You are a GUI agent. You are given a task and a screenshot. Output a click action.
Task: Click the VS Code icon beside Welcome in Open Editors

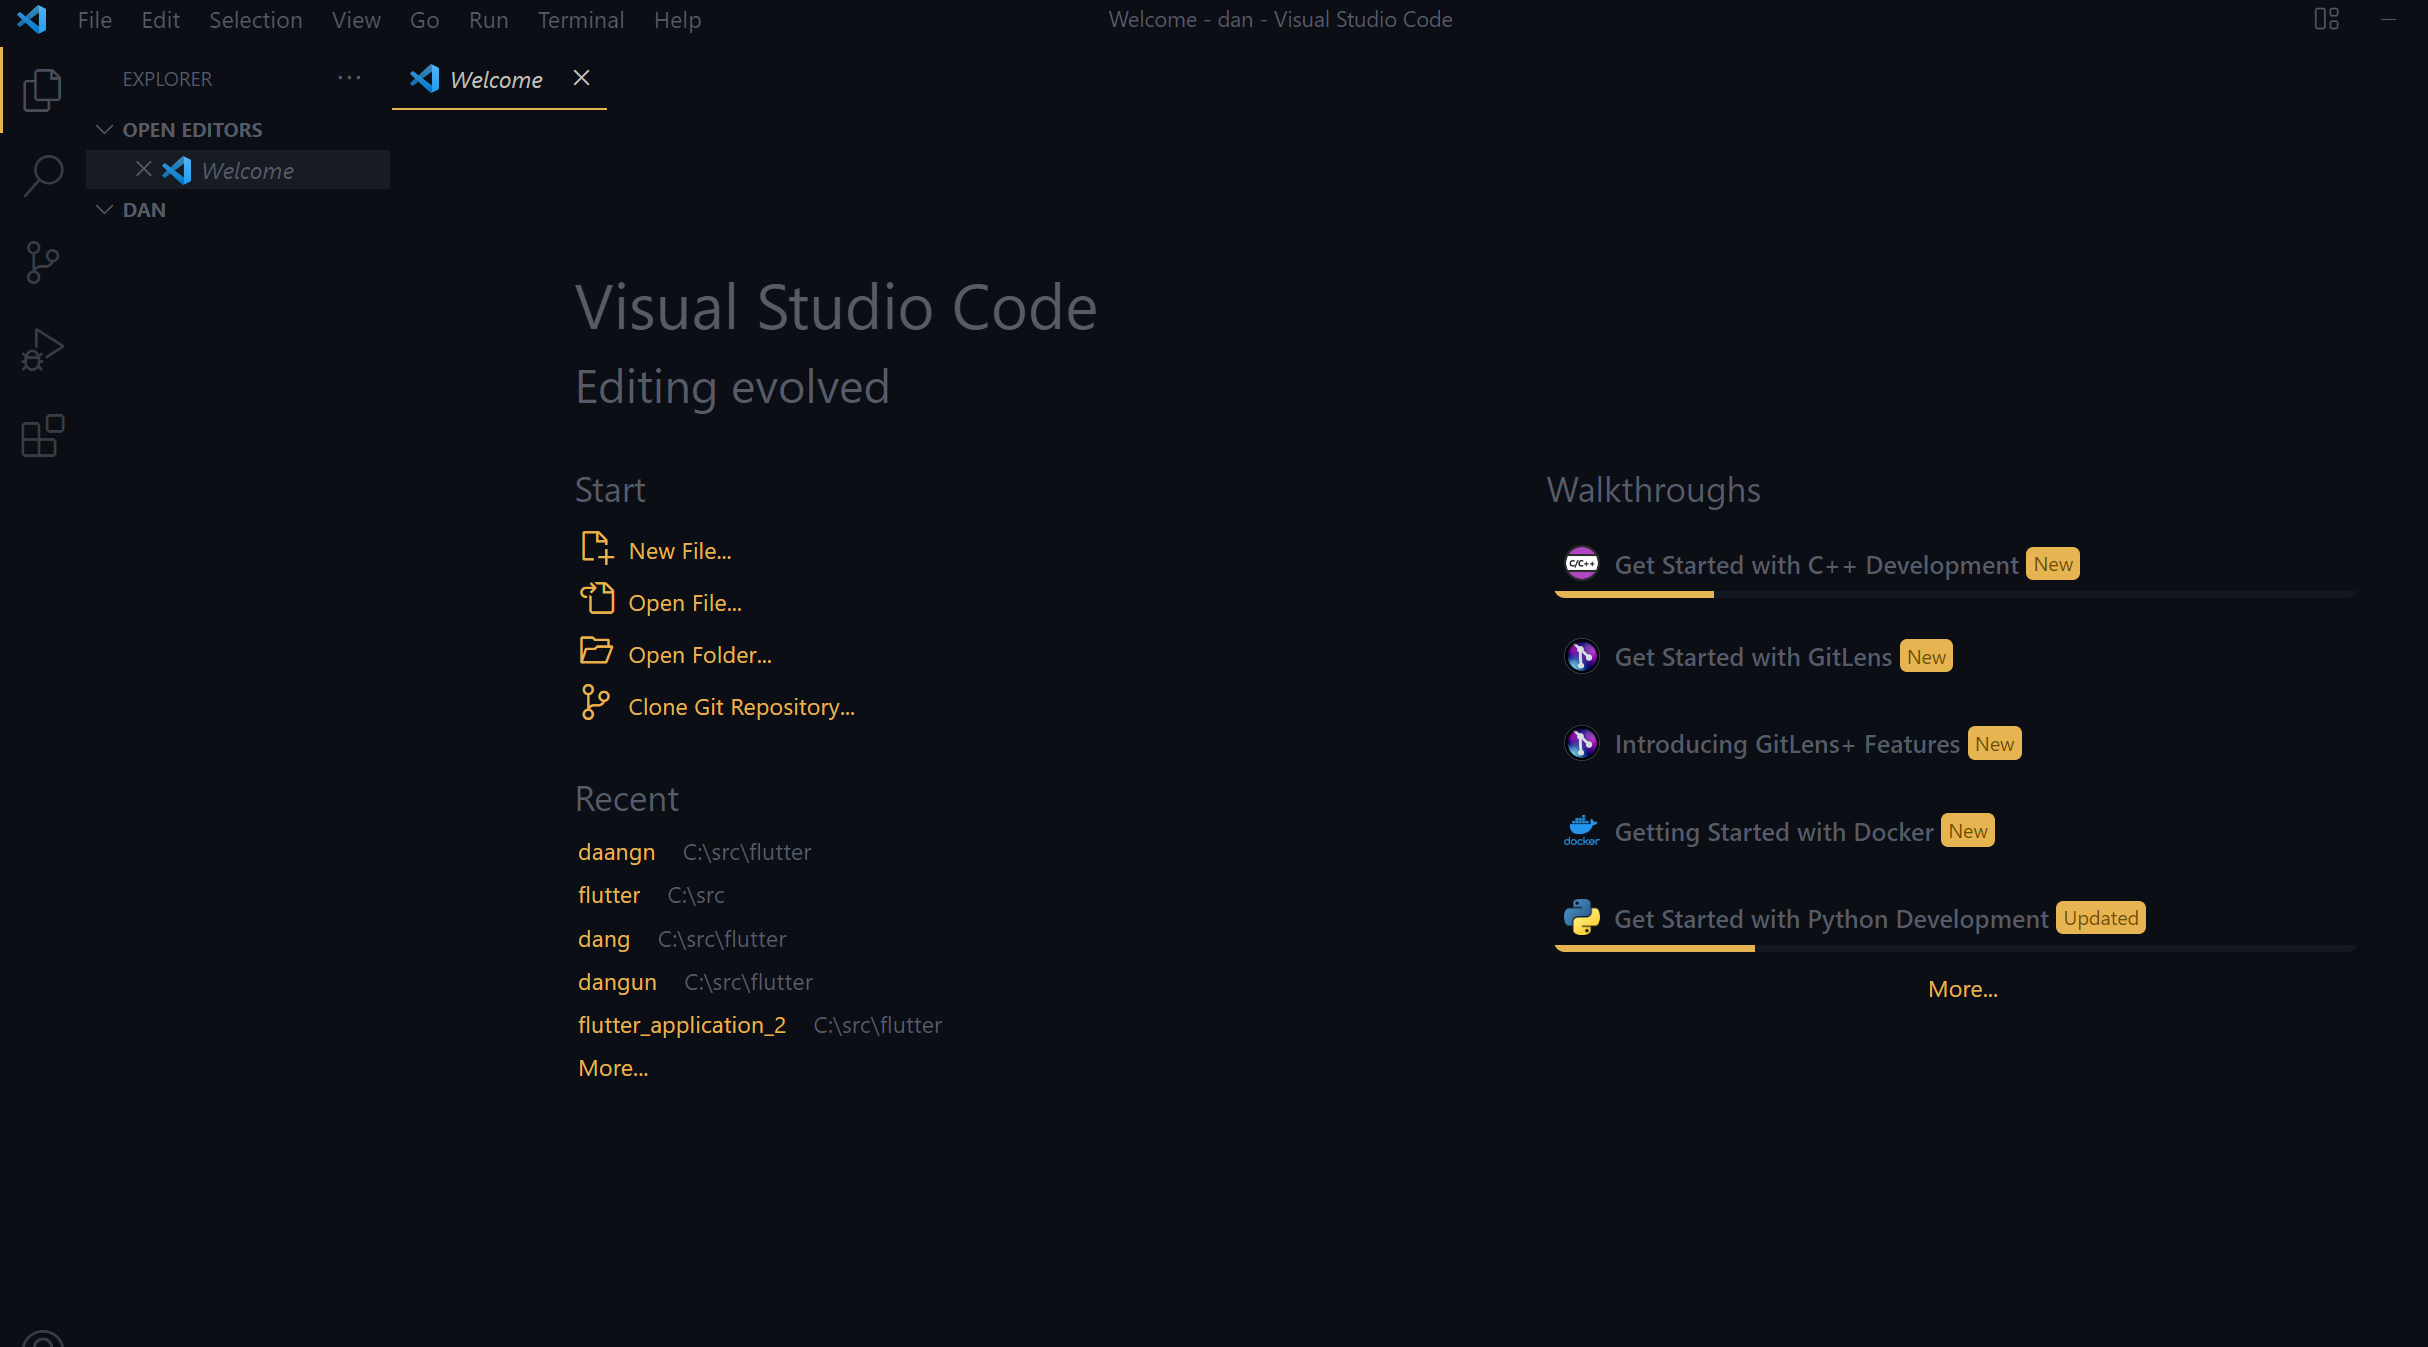coord(176,170)
